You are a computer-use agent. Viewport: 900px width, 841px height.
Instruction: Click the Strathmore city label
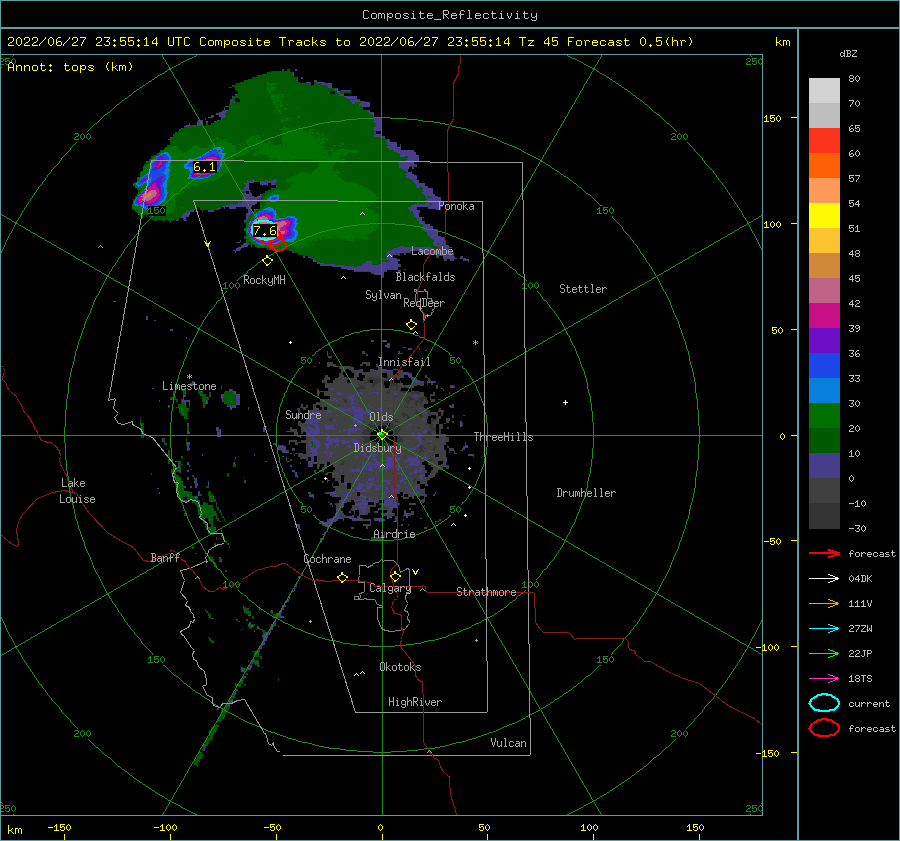(486, 592)
